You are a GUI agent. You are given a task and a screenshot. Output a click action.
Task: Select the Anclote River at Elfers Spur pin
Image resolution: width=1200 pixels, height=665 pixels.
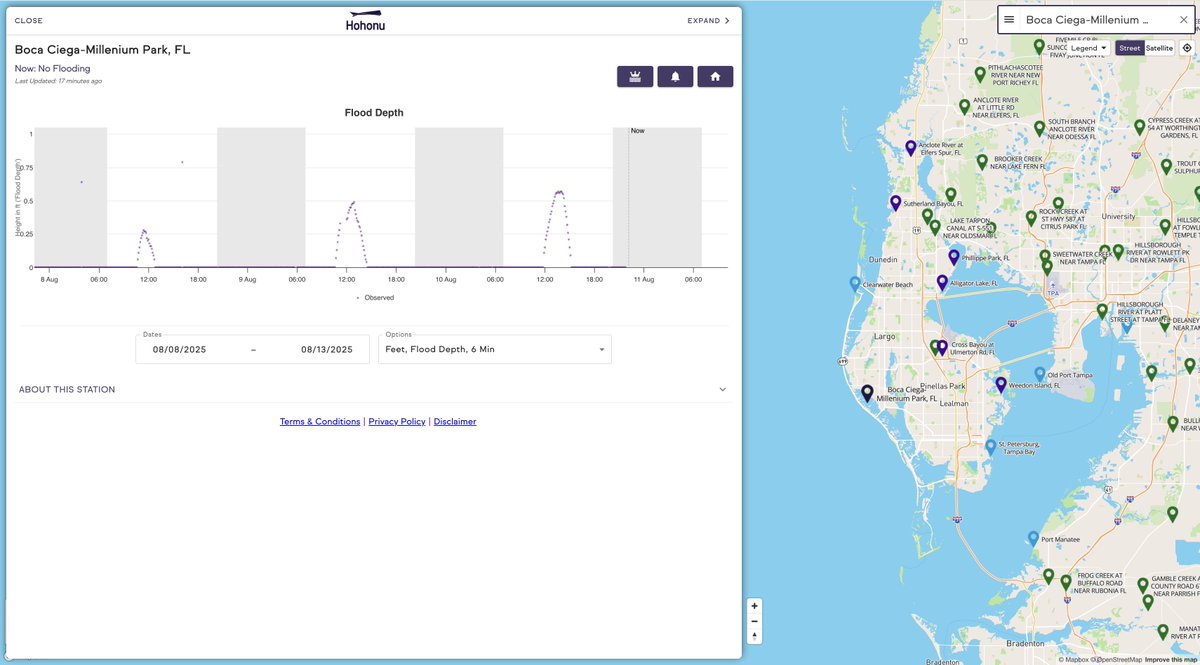pos(910,148)
